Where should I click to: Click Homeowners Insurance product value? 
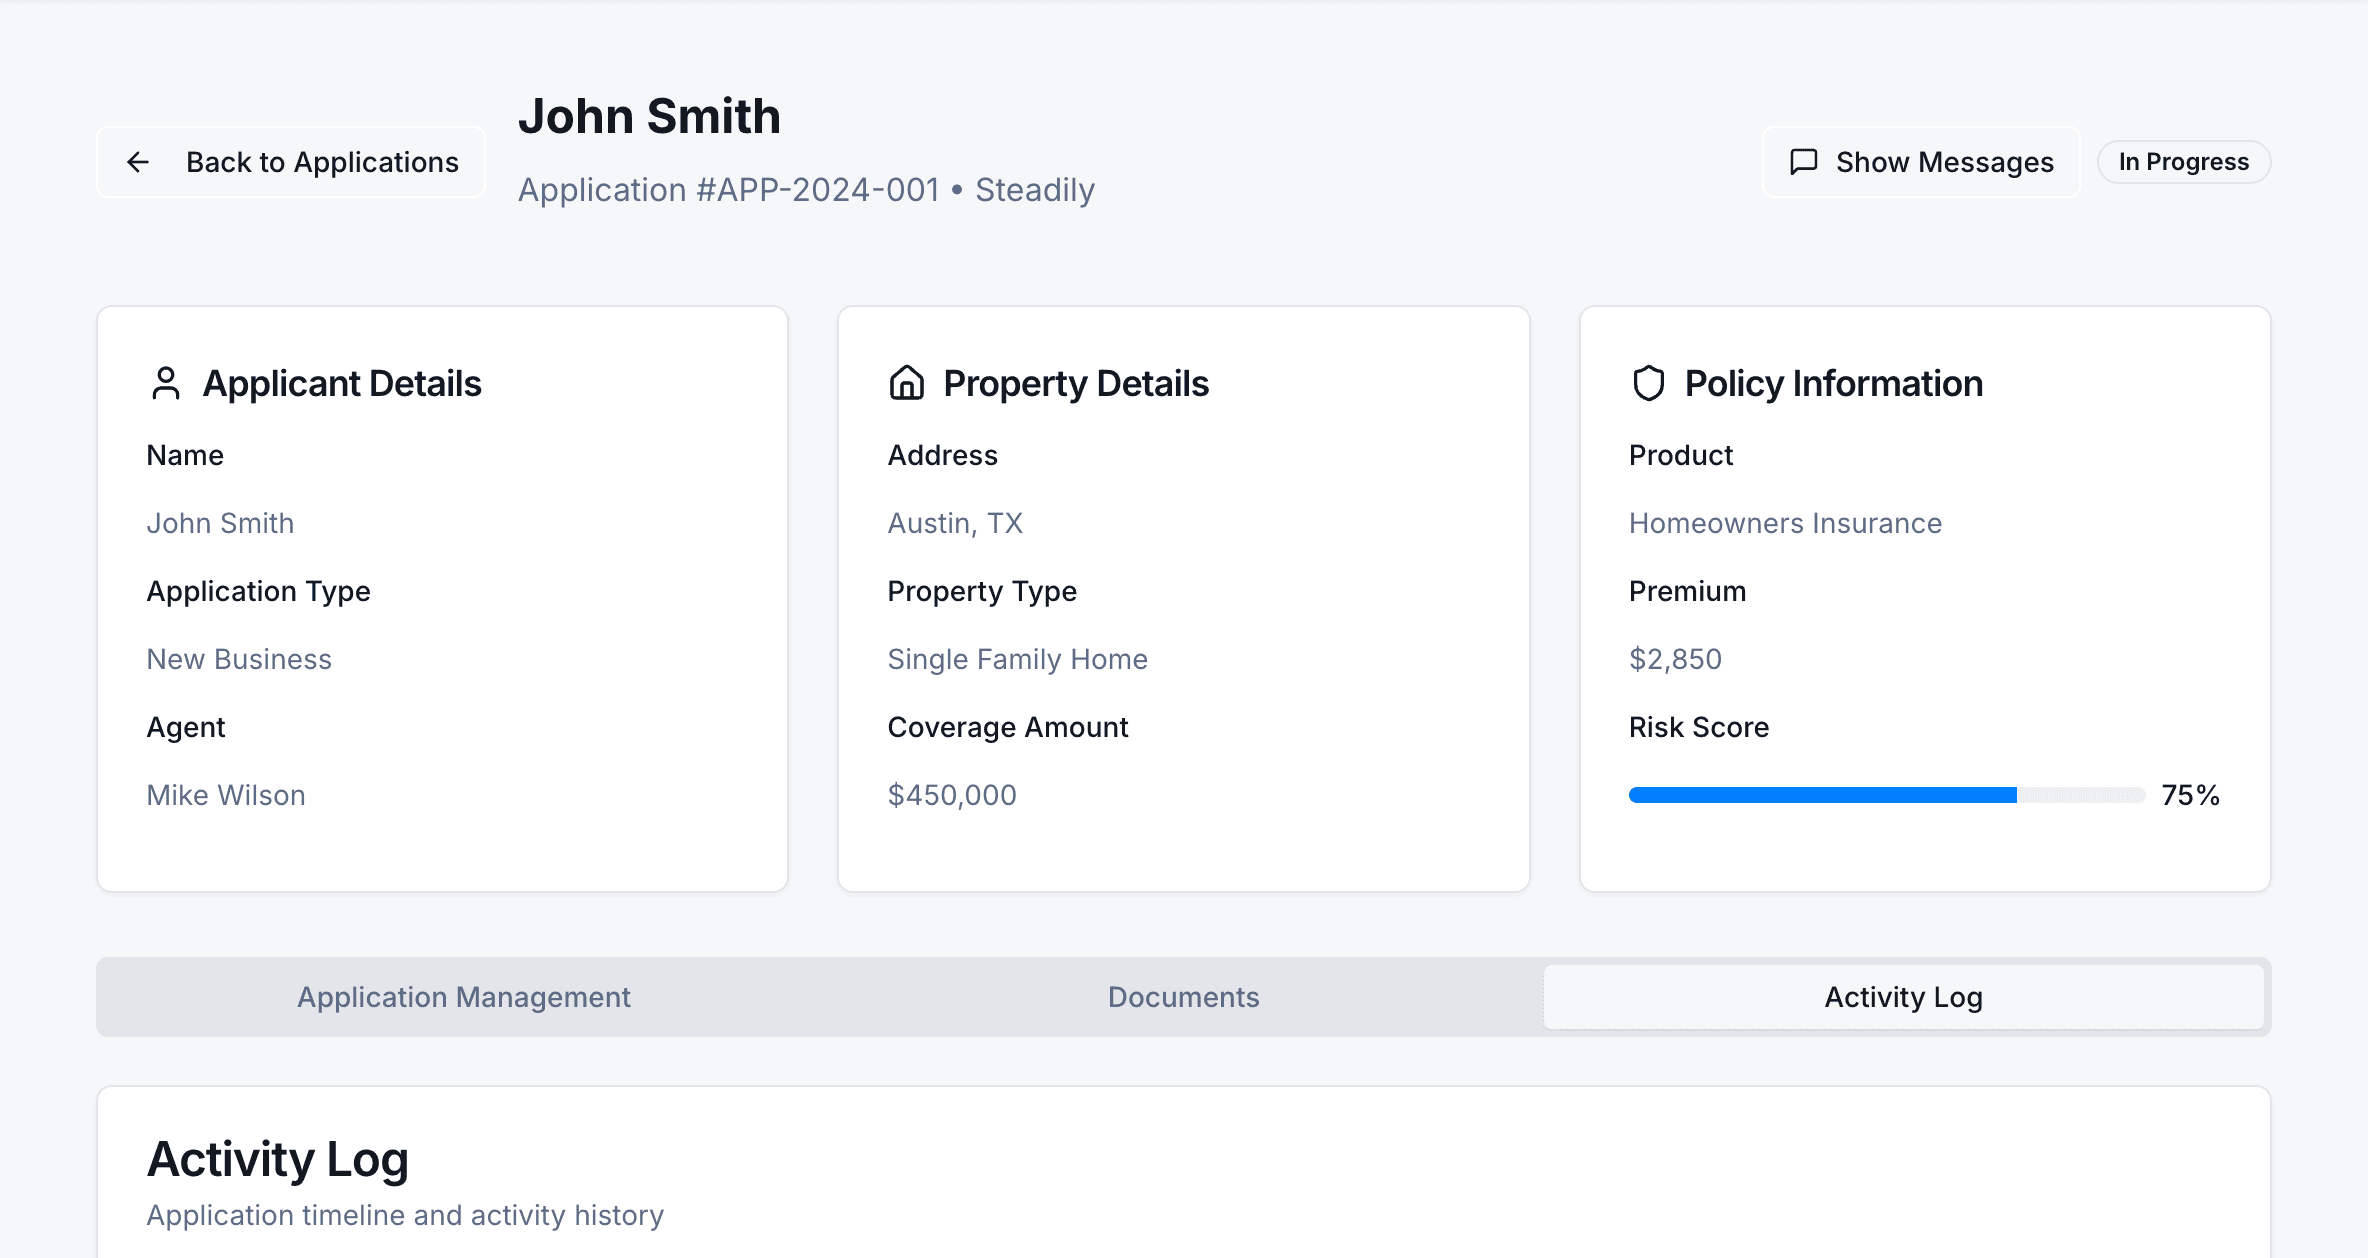pyautogui.click(x=1785, y=523)
